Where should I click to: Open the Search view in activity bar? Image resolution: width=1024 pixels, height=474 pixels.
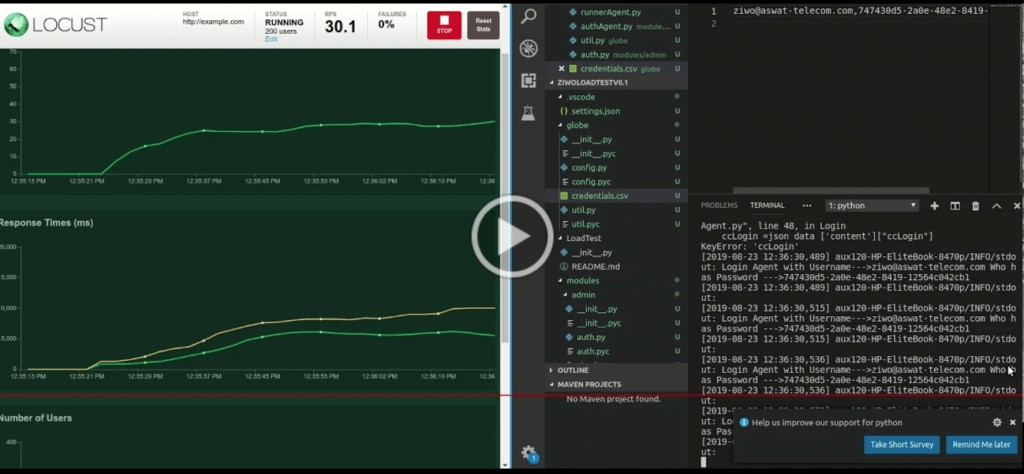[528, 16]
